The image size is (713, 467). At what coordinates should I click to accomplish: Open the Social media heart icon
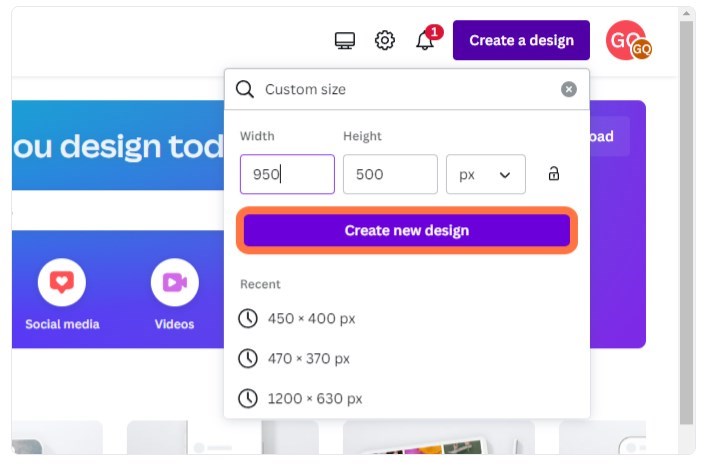coord(62,282)
